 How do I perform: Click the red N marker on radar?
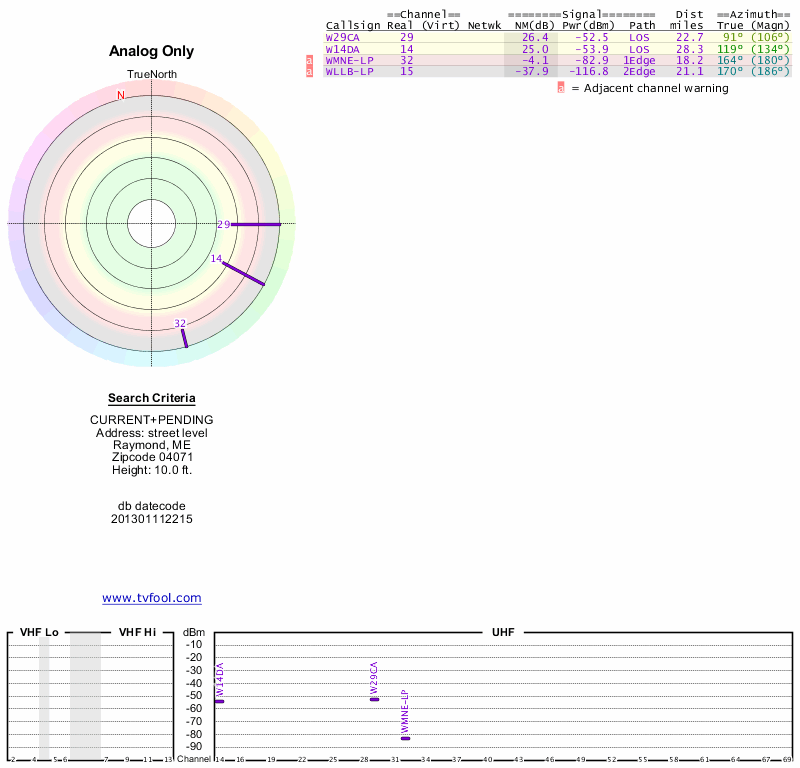[121, 95]
